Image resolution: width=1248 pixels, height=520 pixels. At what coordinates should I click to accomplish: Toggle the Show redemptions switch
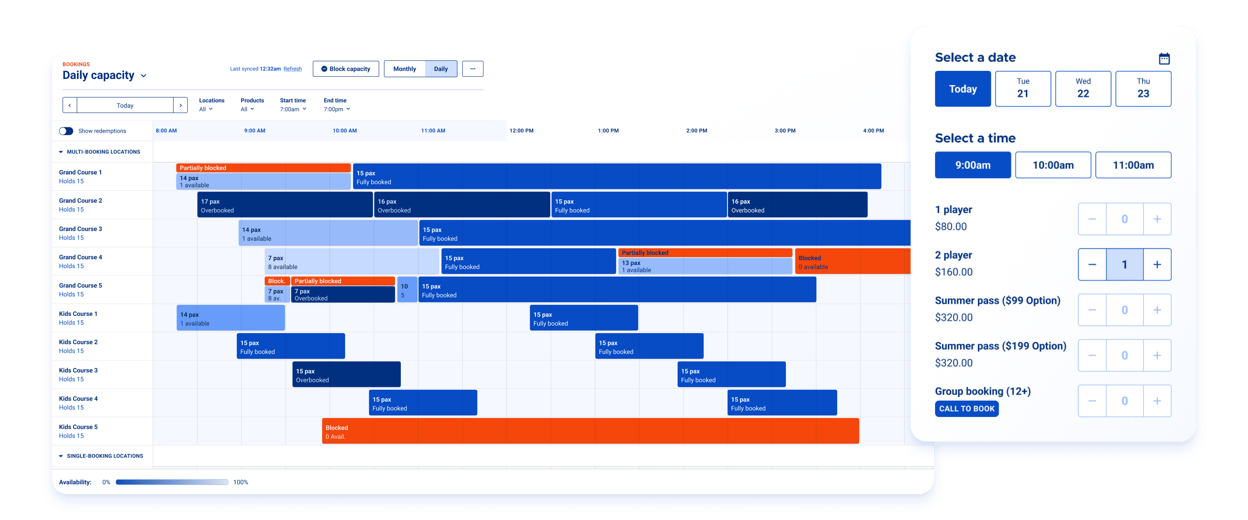tap(66, 131)
